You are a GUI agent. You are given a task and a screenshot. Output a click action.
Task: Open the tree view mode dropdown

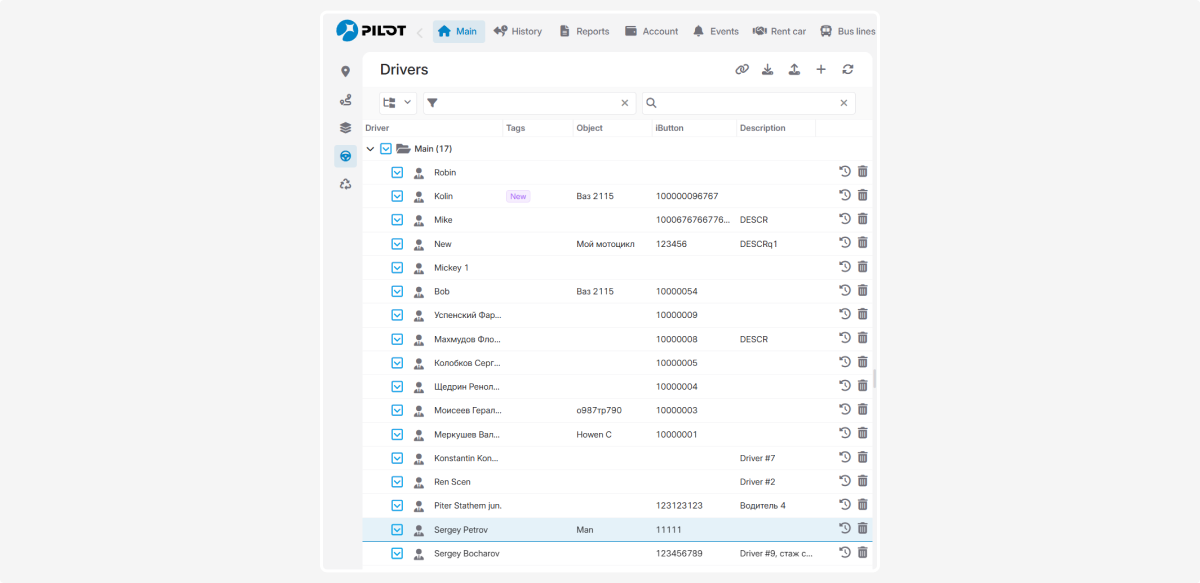pos(397,103)
